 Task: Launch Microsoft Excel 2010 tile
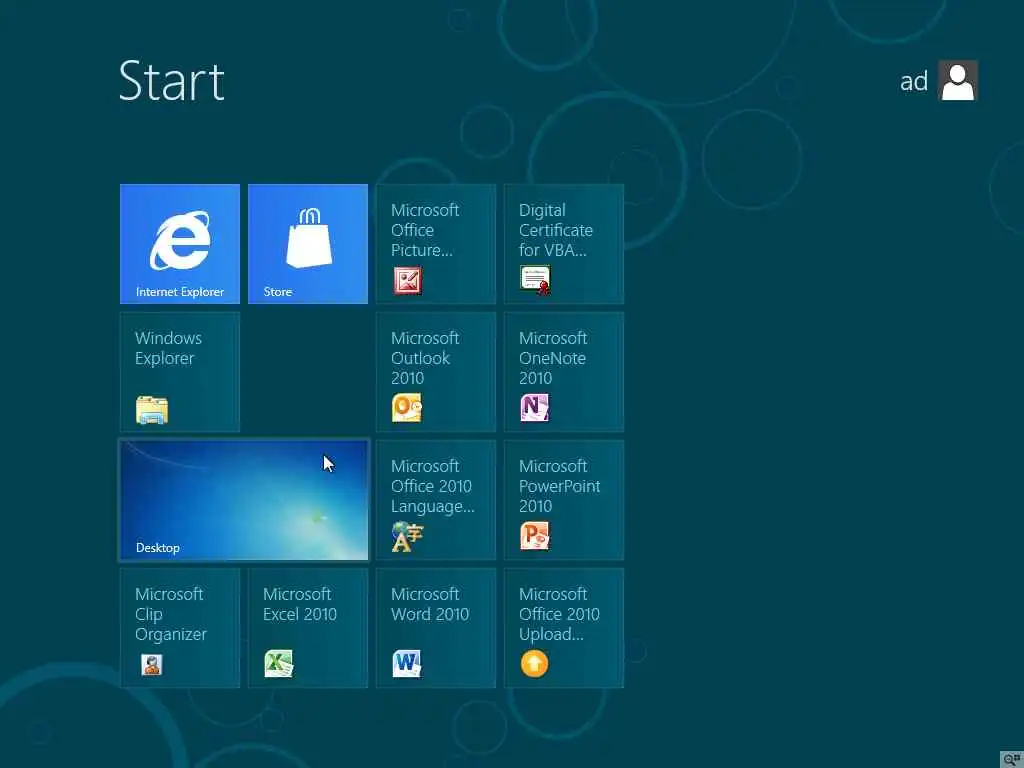(308, 628)
